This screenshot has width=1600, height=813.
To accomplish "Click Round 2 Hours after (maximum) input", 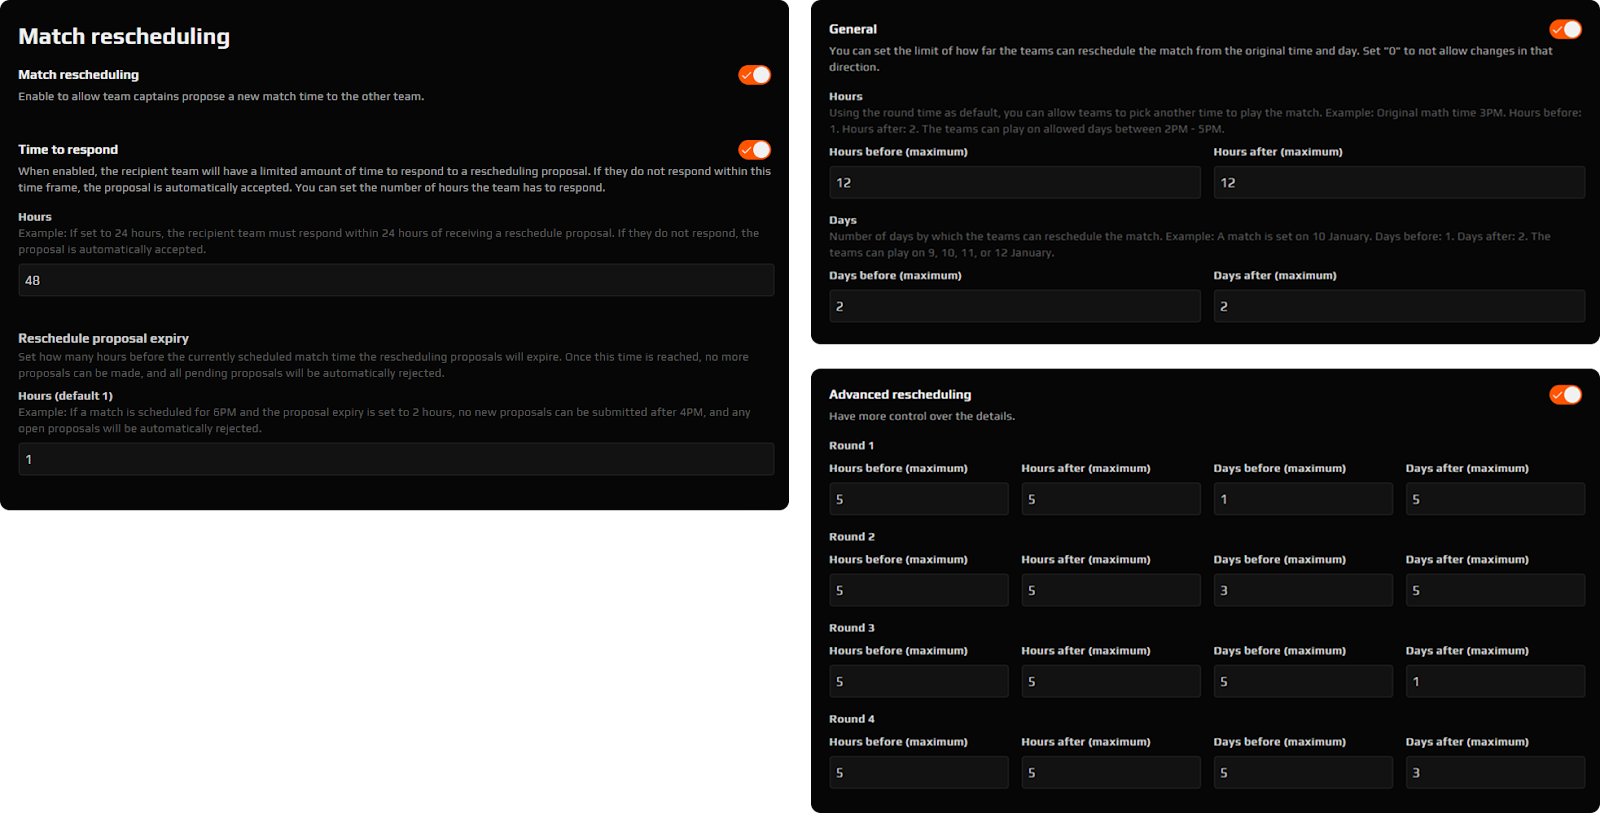I will (1110, 590).
